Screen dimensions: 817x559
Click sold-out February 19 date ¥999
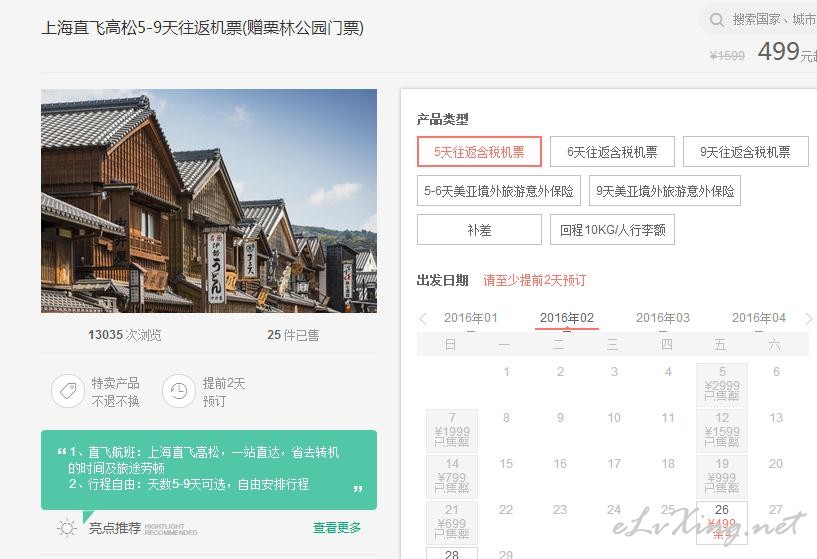tap(722, 476)
